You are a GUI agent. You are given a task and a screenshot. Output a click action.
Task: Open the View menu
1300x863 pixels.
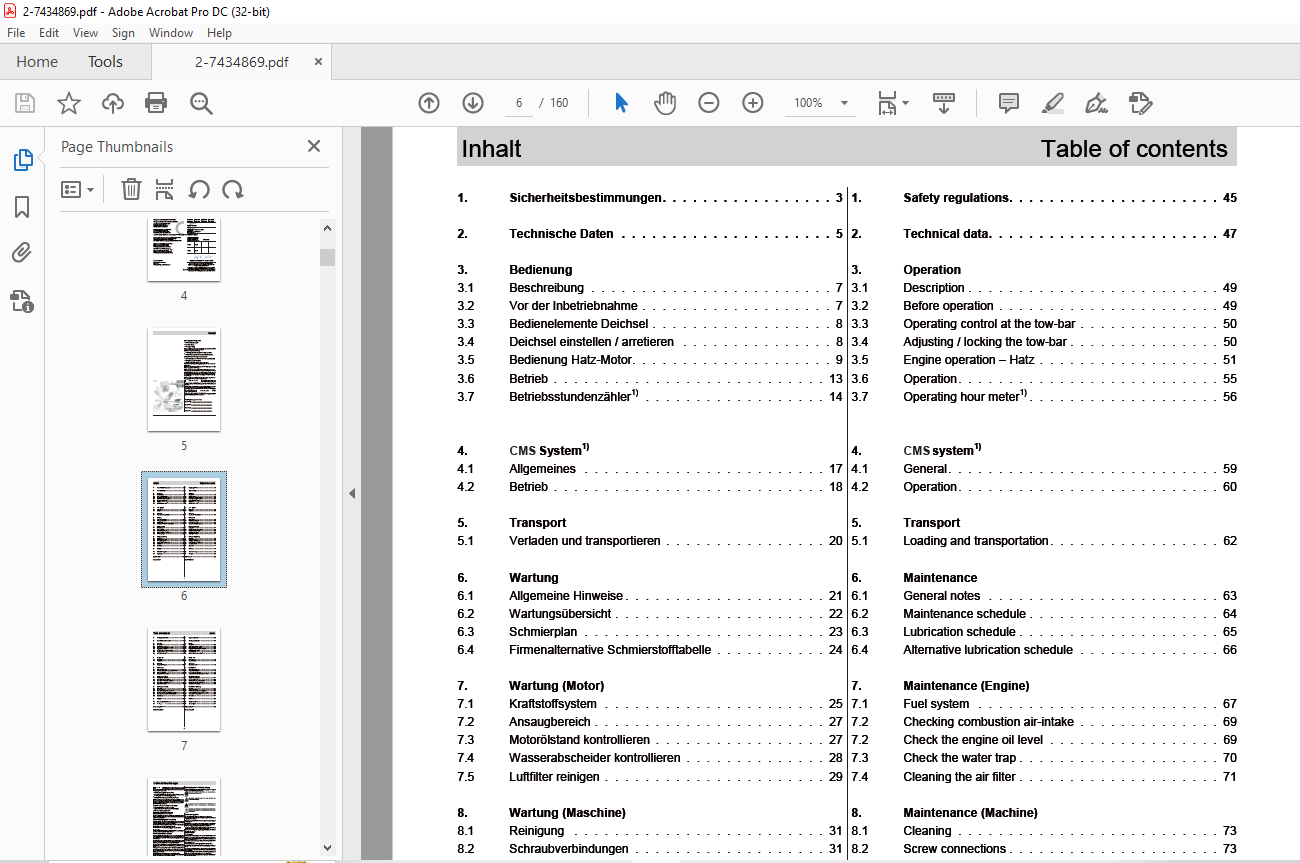[85, 33]
